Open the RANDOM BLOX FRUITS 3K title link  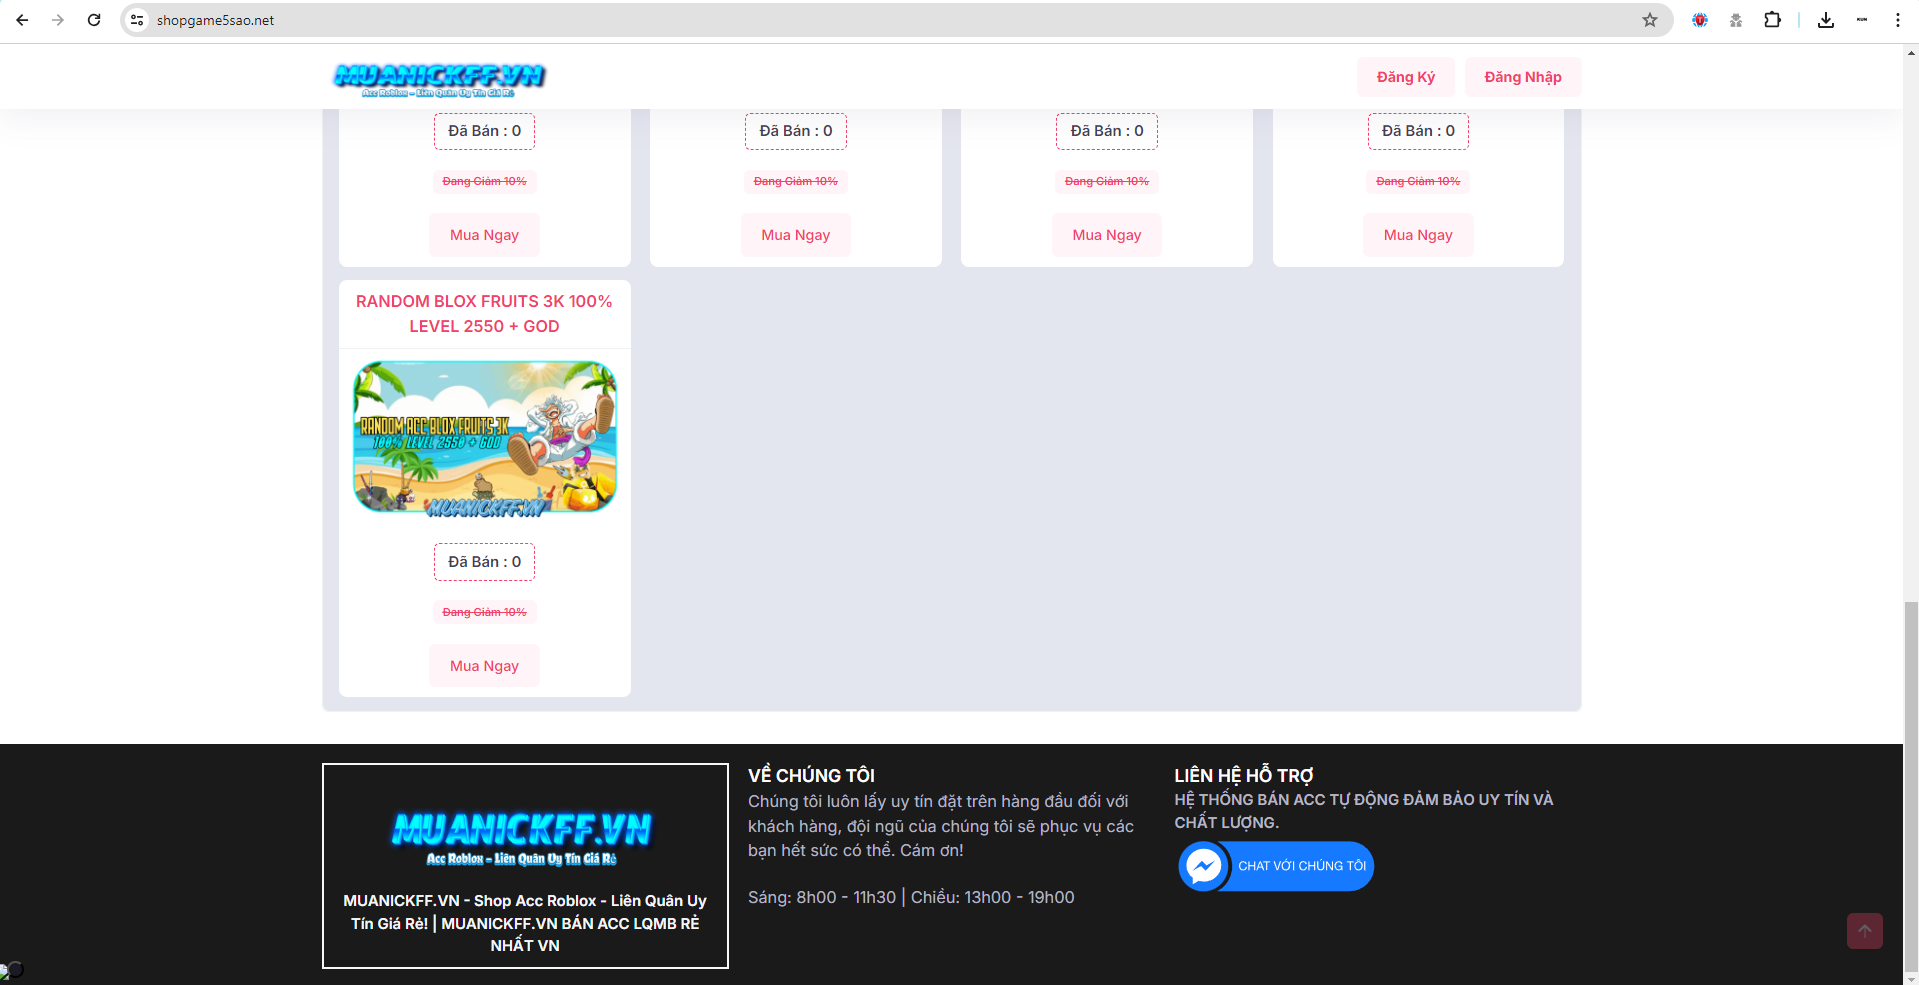click(484, 314)
